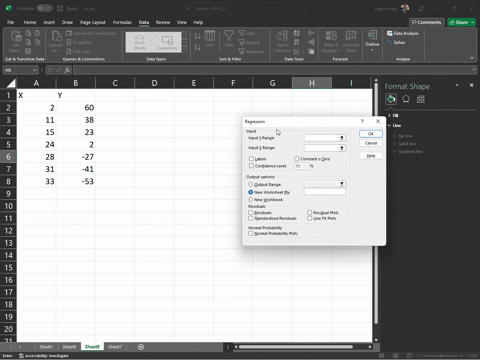Viewport: 480px width, 360px height.
Task: Switch to the Home ribbon tab
Action: pyautogui.click(x=30, y=22)
